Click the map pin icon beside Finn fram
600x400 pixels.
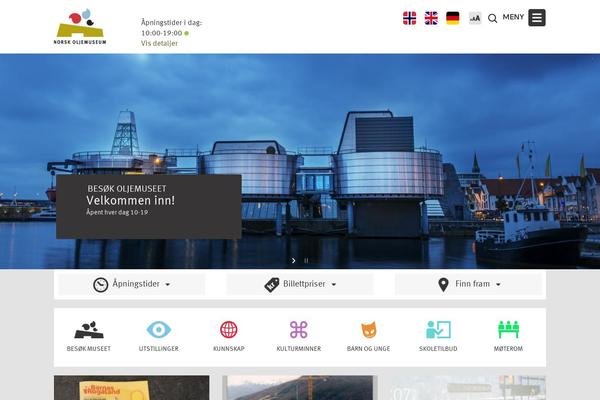pyautogui.click(x=443, y=285)
